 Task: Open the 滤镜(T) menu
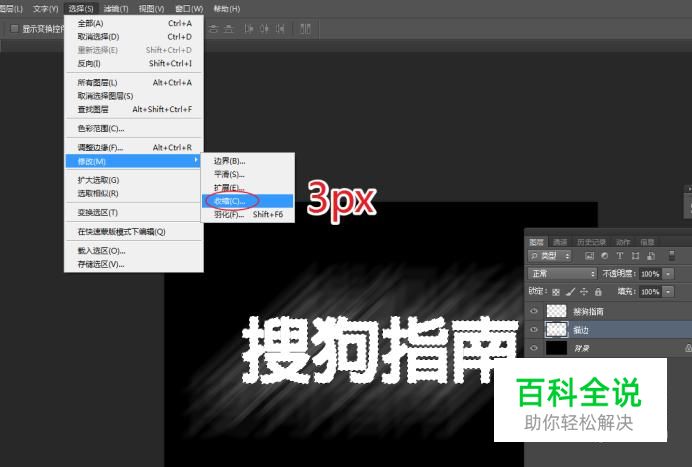tap(116, 8)
